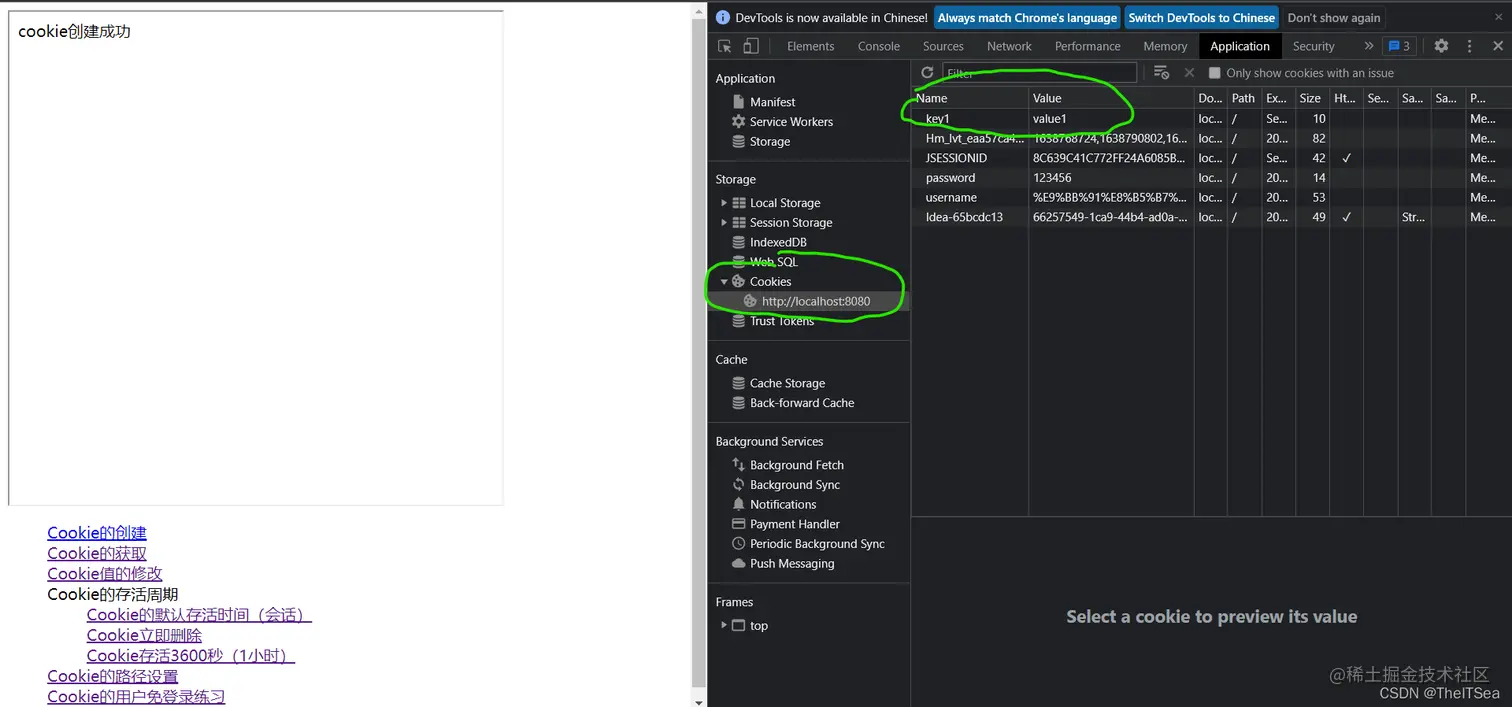Select the username cookie row
Image resolution: width=1512 pixels, height=707 pixels.
pyautogui.click(x=1212, y=198)
